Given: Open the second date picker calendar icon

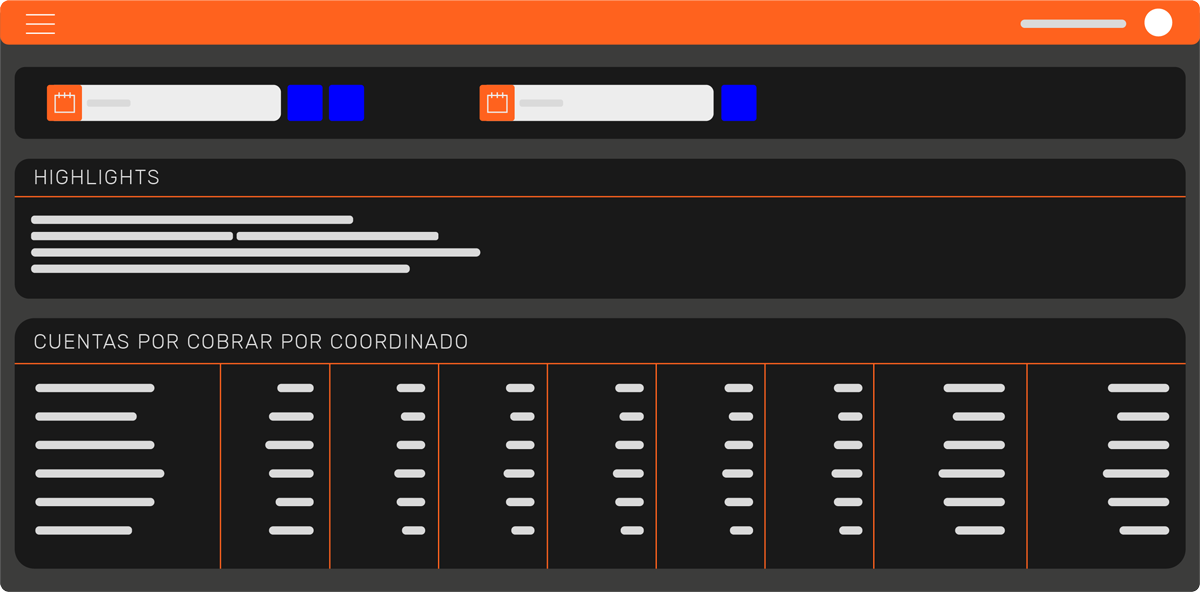Looking at the screenshot, I should coord(495,102).
